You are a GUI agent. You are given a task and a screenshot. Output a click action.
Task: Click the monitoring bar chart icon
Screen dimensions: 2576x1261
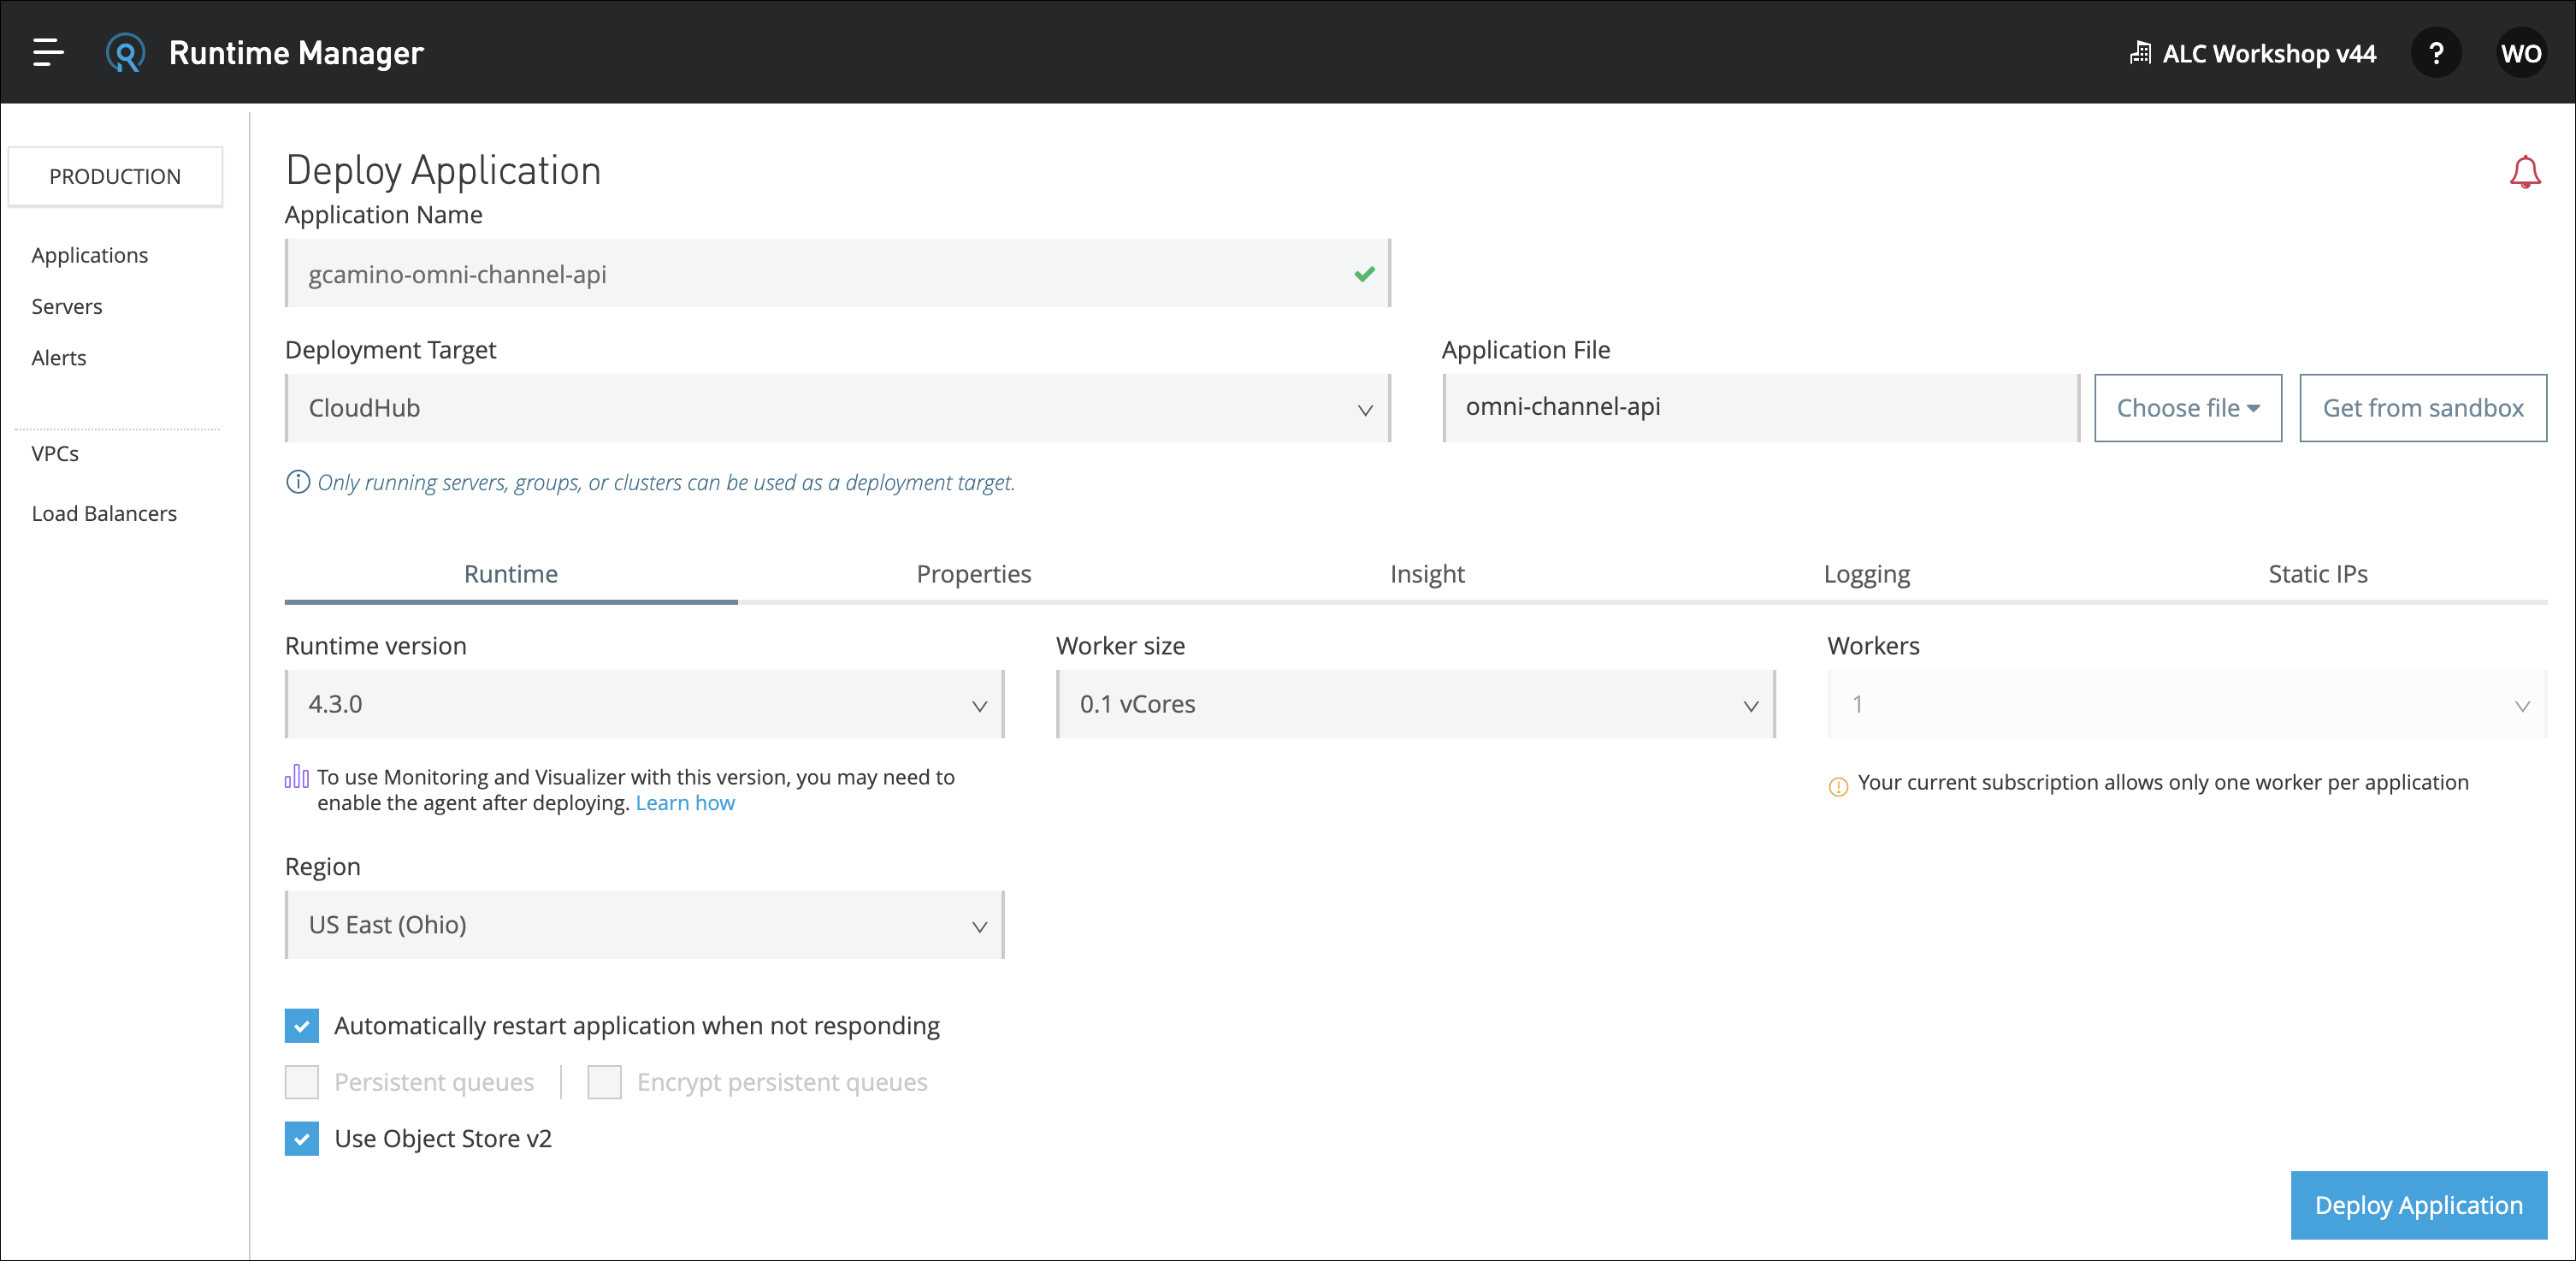coord(297,776)
